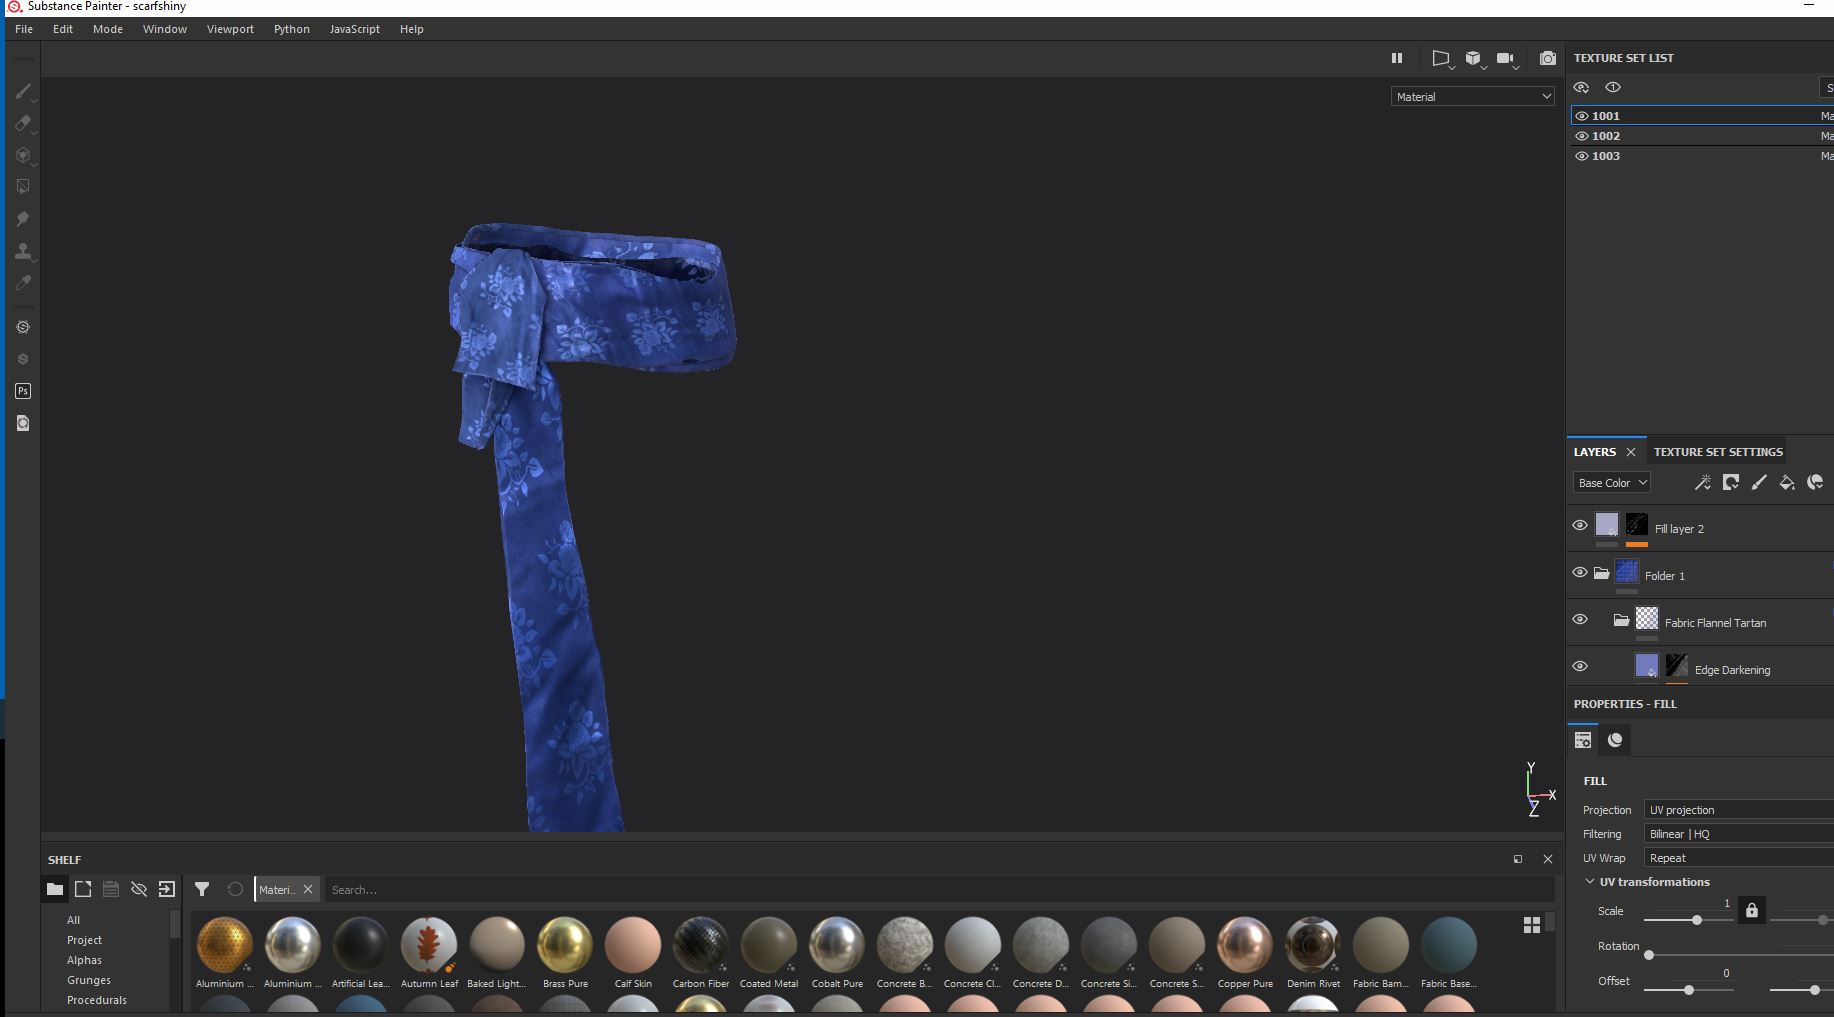Select the Polygon Fill tool

coord(23,187)
